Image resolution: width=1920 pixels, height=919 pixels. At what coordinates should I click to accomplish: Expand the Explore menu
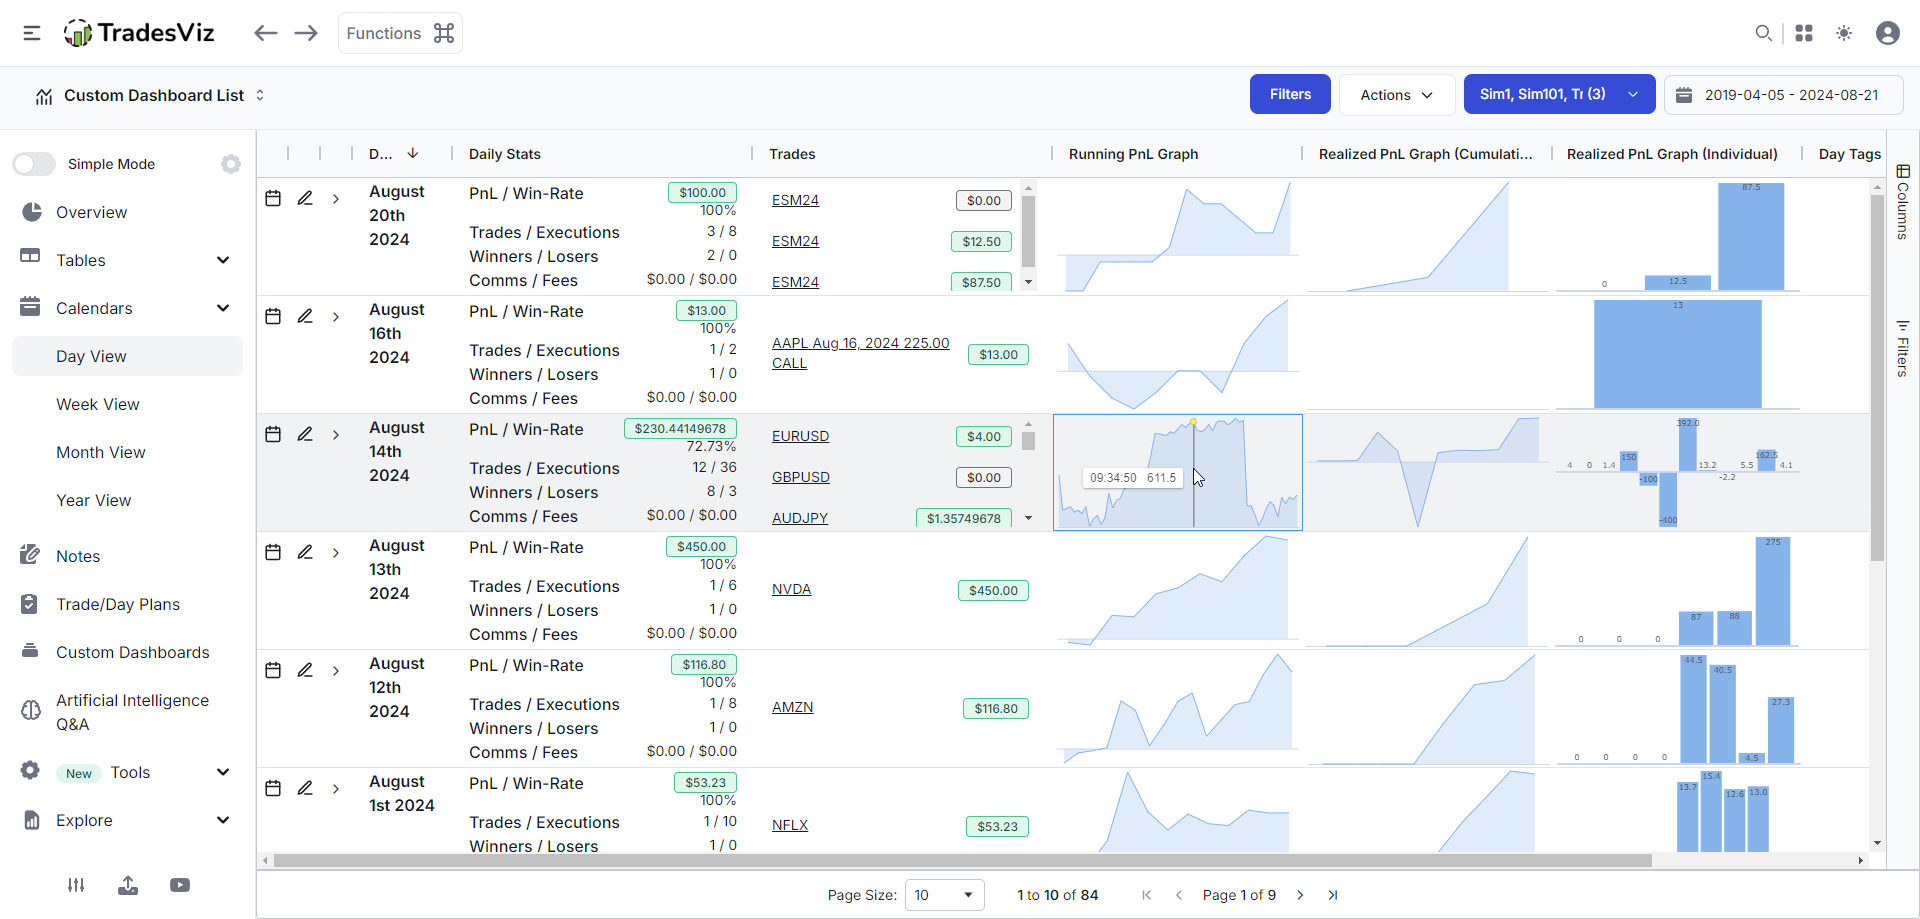127,820
